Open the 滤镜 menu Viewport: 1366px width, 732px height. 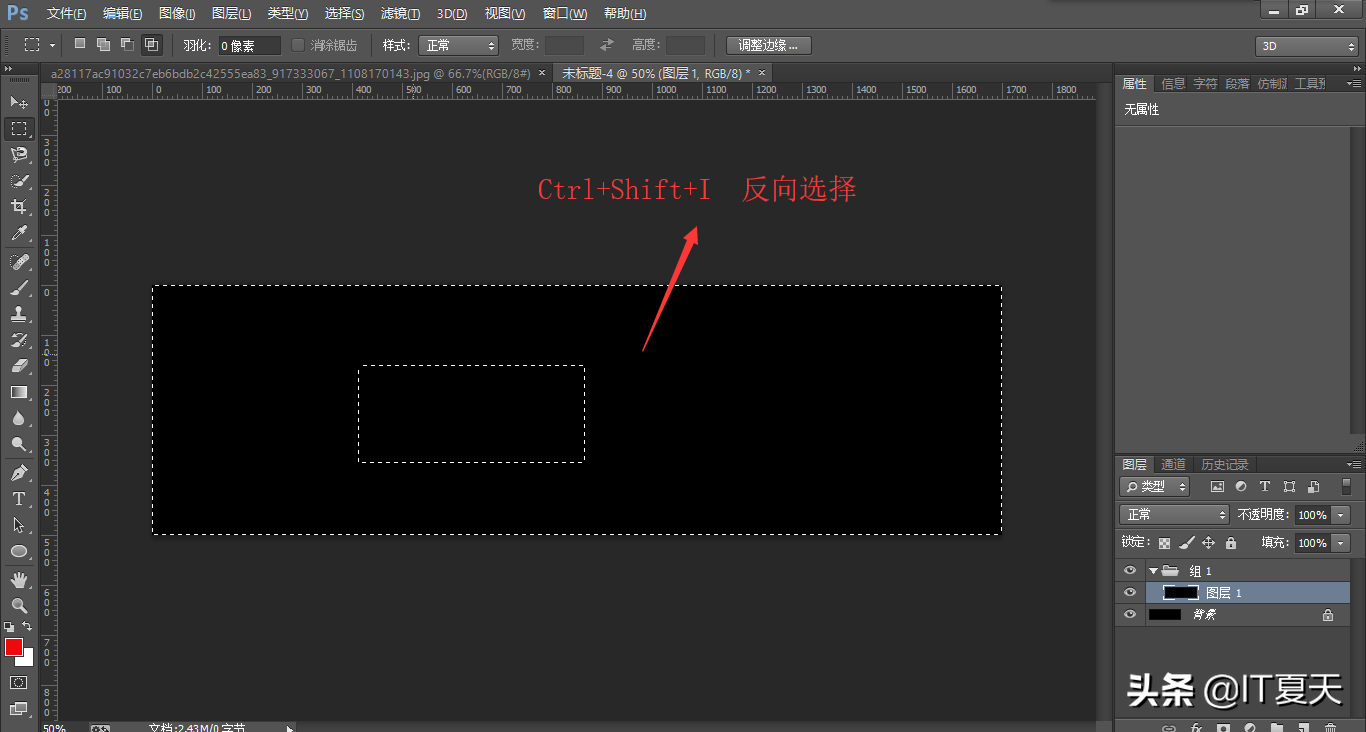(x=400, y=14)
